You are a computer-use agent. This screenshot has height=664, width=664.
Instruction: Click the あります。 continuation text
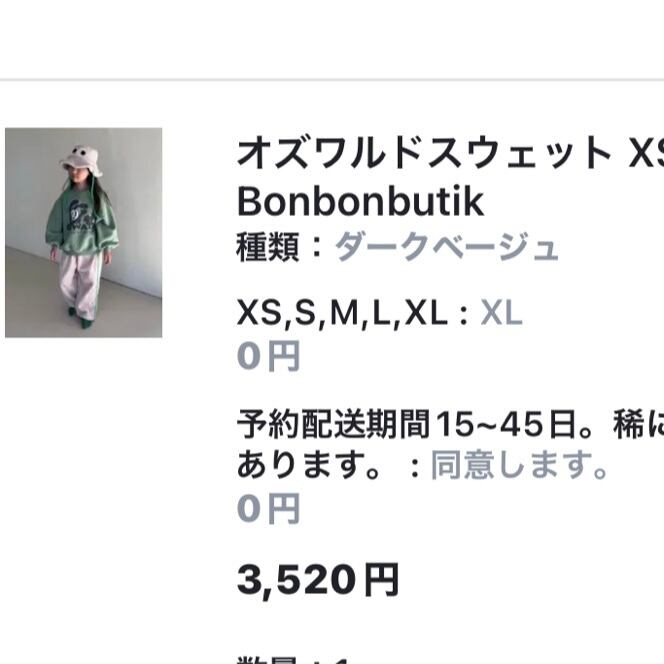pyautogui.click(x=309, y=465)
